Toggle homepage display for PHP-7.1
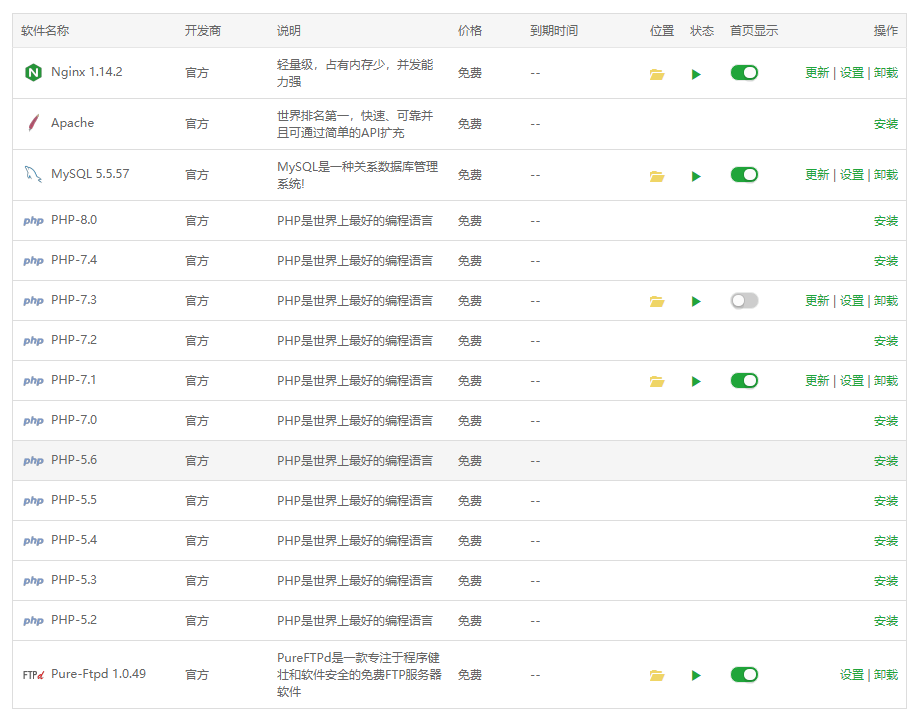The height and width of the screenshot is (716, 915). (x=744, y=380)
